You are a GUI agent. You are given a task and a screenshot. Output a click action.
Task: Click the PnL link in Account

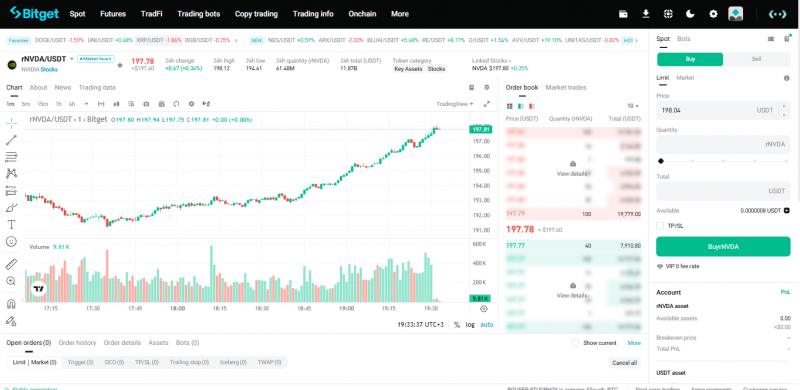point(785,292)
